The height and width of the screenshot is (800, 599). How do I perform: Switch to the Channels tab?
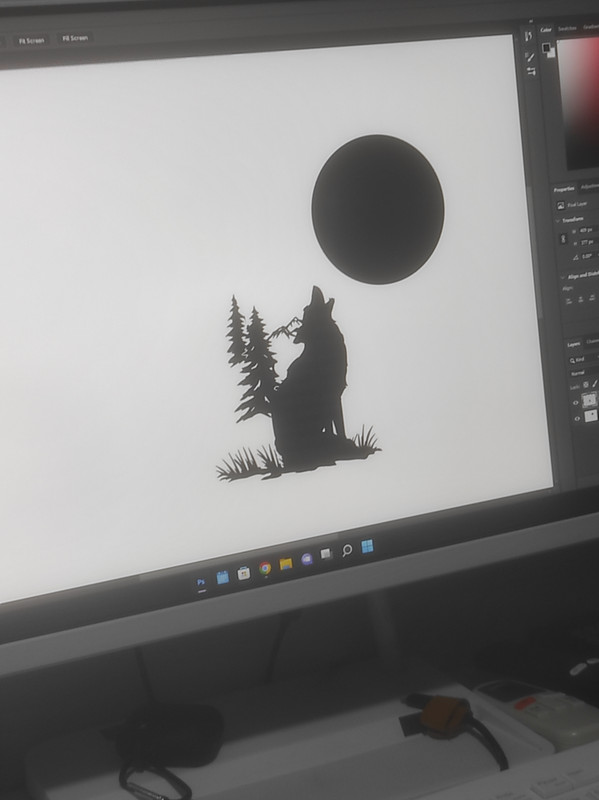593,342
